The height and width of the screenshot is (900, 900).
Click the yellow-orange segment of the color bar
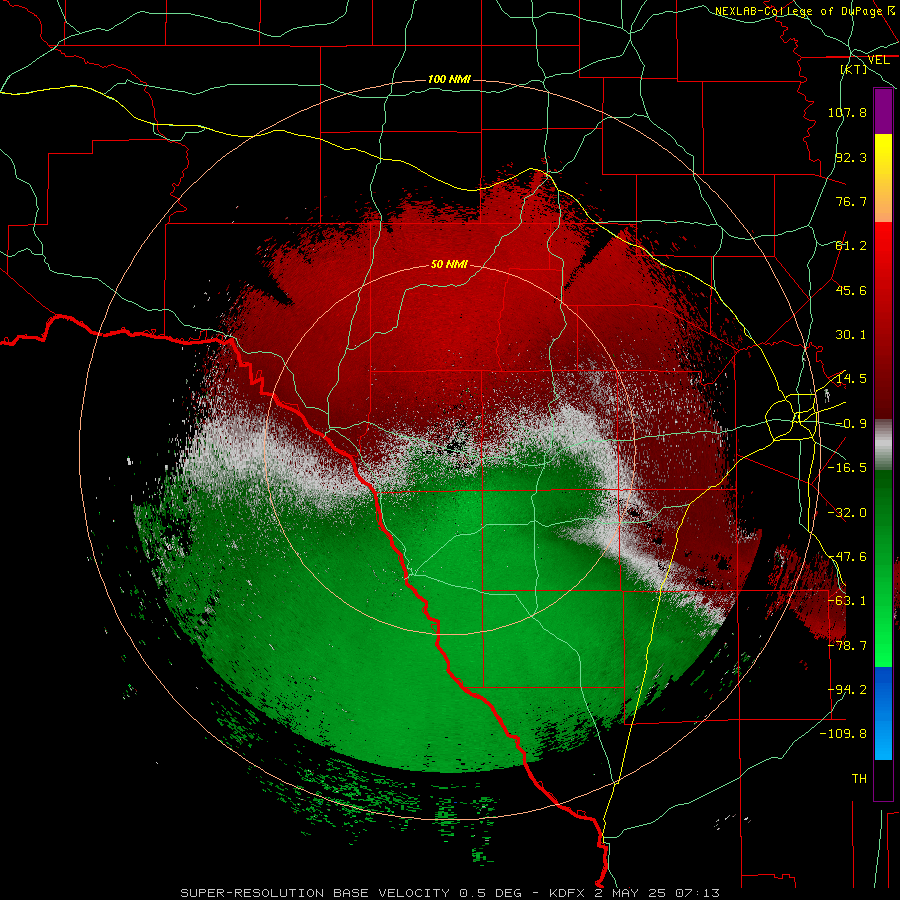pos(883,178)
